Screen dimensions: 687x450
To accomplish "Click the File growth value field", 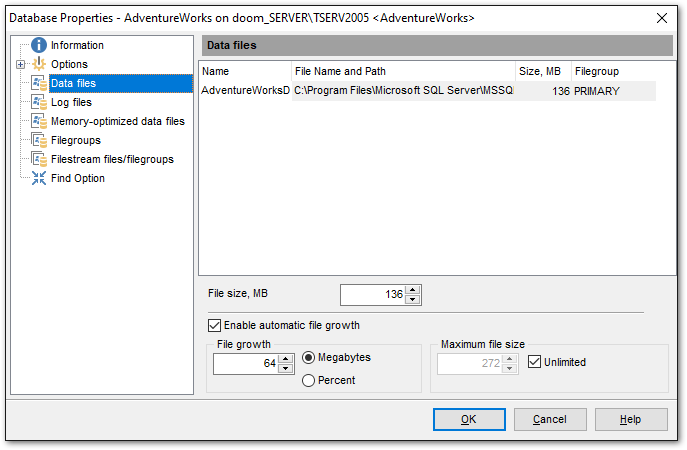I will [x=246, y=364].
